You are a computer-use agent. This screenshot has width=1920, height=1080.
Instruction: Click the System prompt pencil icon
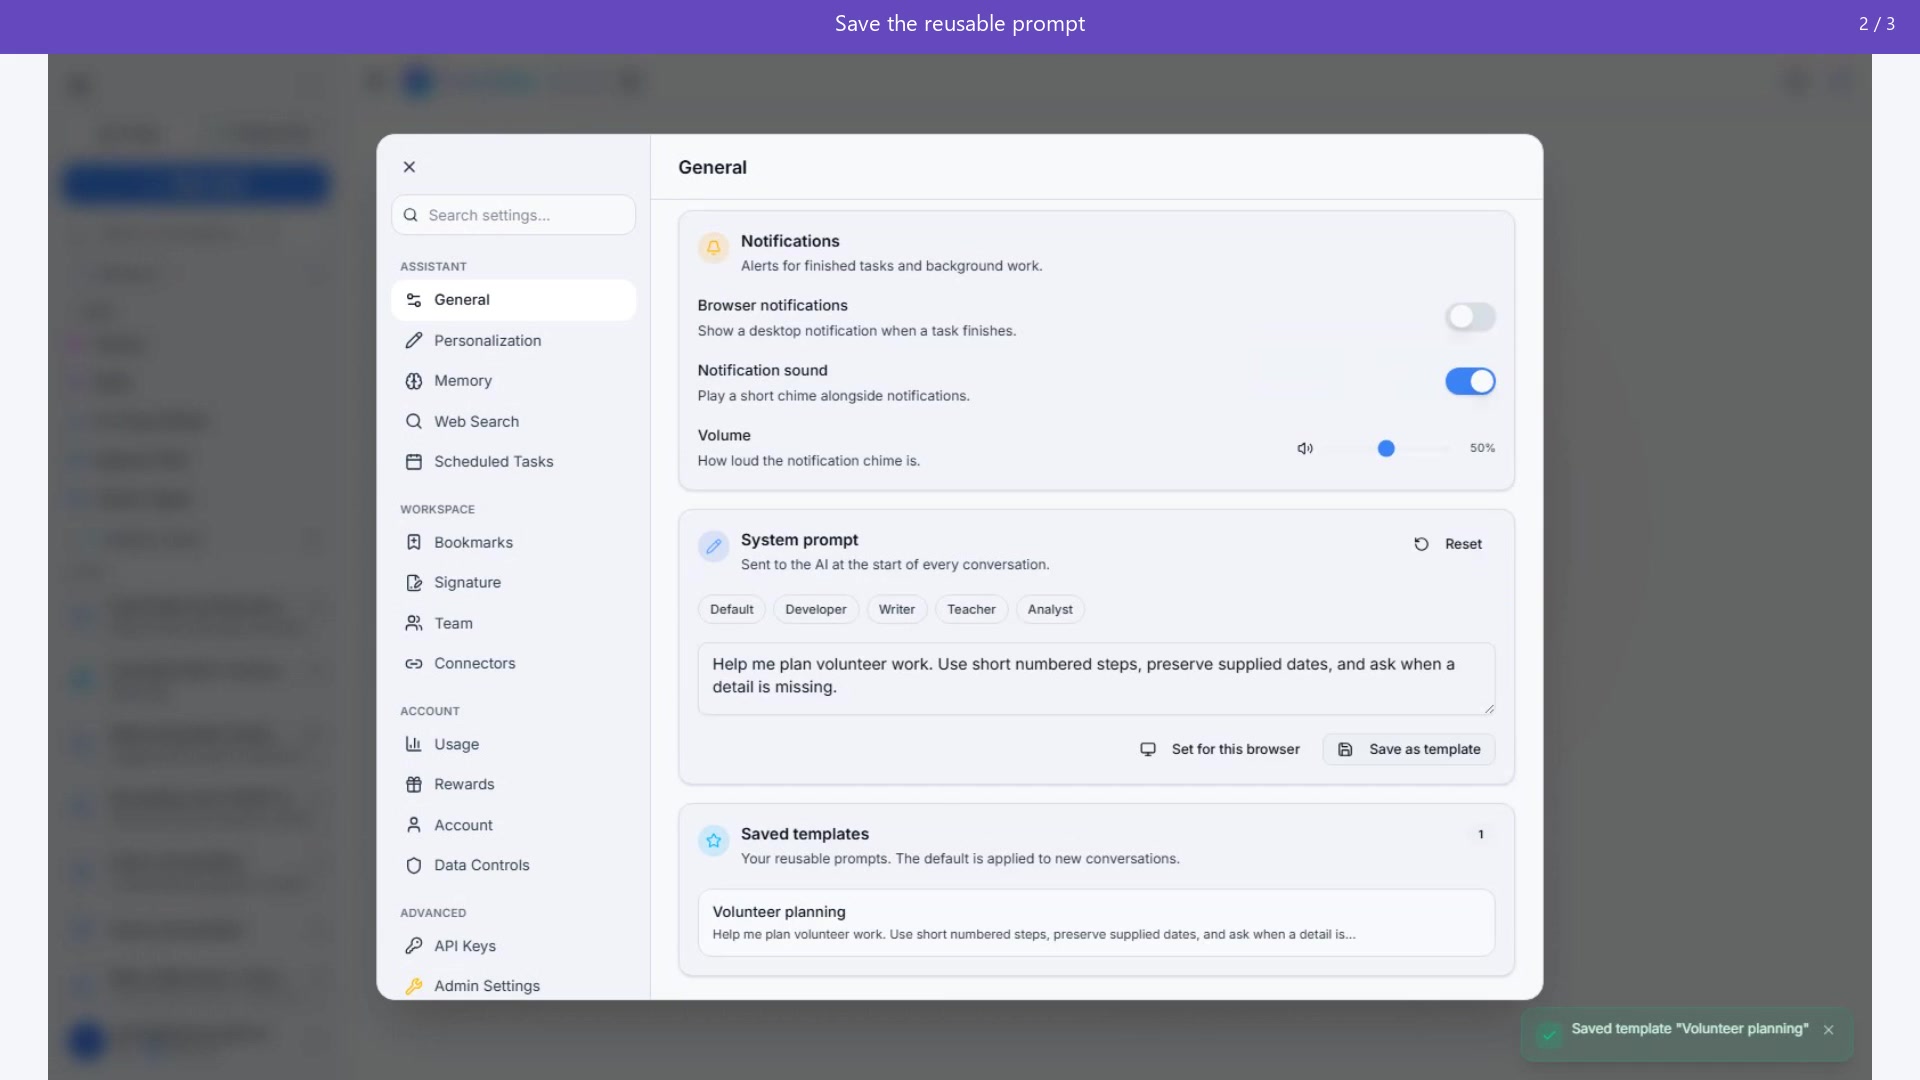click(714, 546)
